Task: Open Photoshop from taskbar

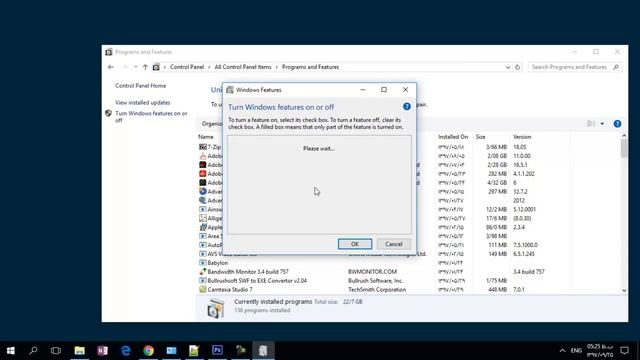Action: [x=218, y=351]
